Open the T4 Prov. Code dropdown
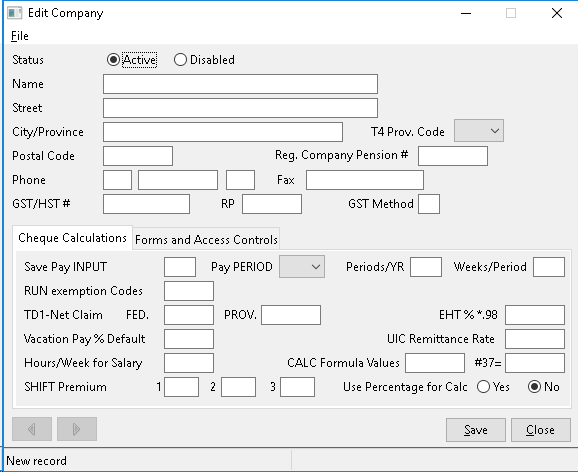 pos(479,131)
